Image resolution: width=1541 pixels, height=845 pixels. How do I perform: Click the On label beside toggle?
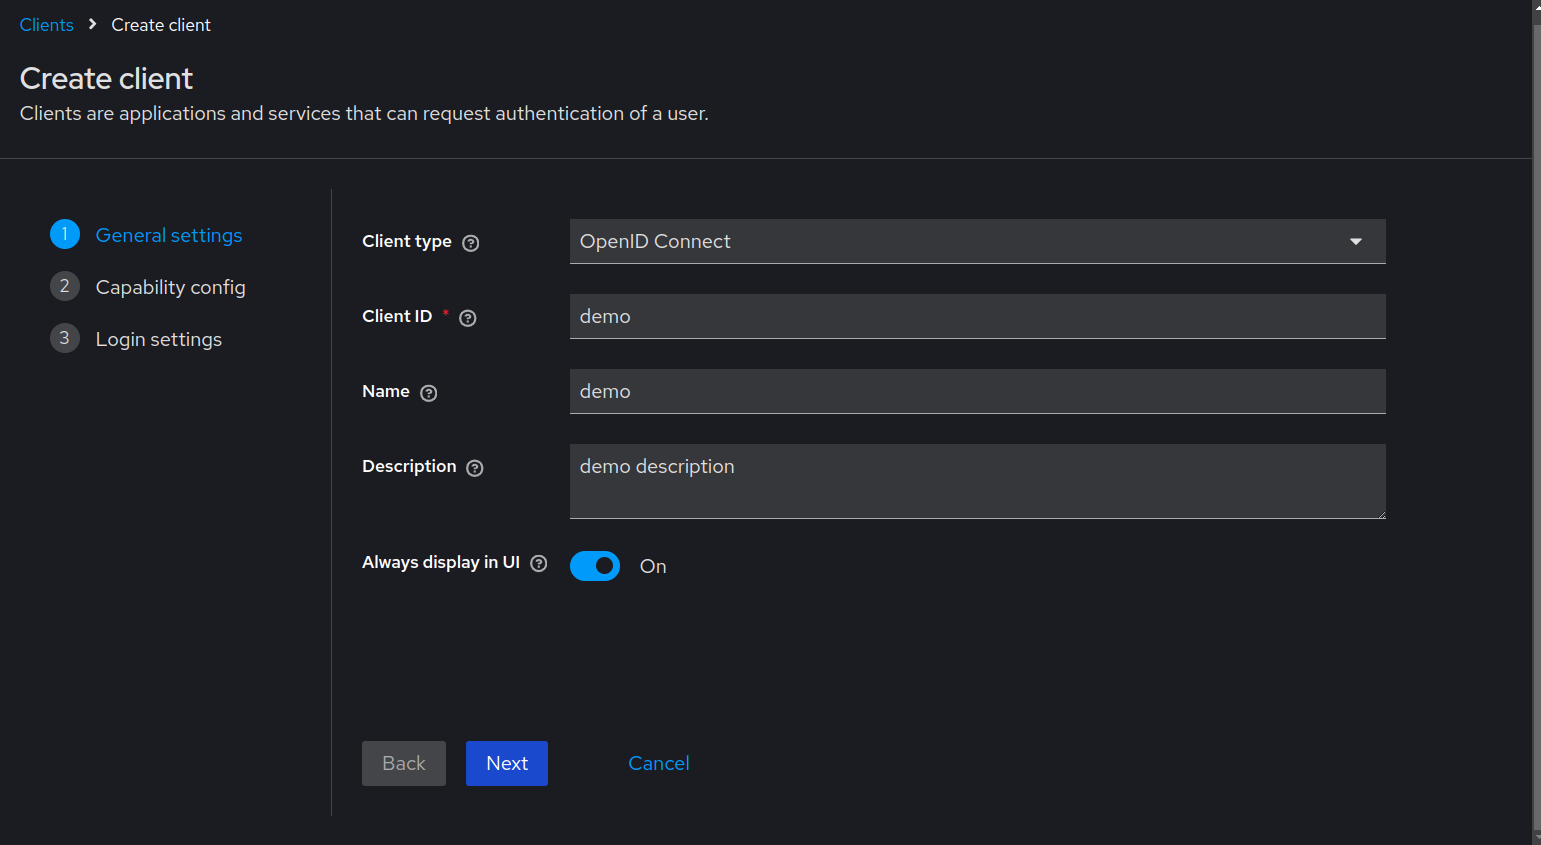pyautogui.click(x=653, y=566)
